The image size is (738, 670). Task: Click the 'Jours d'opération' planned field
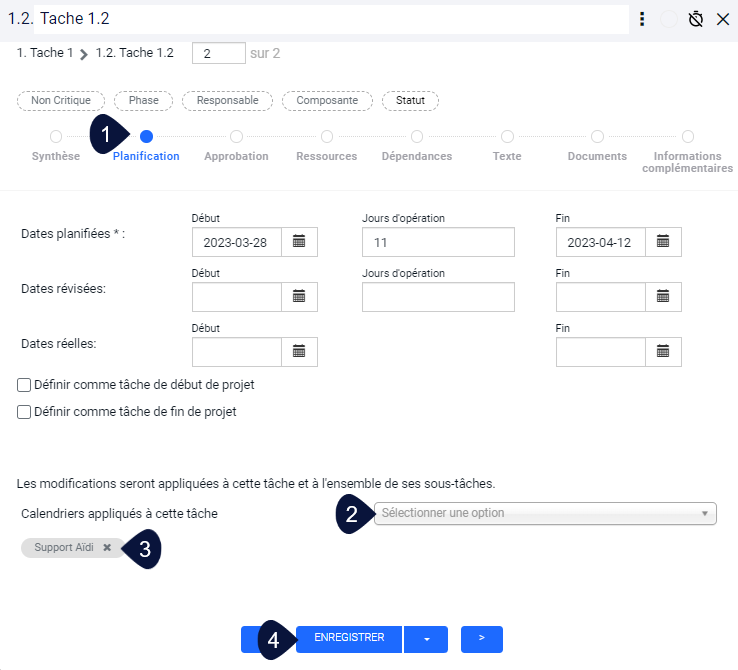tap(437, 242)
